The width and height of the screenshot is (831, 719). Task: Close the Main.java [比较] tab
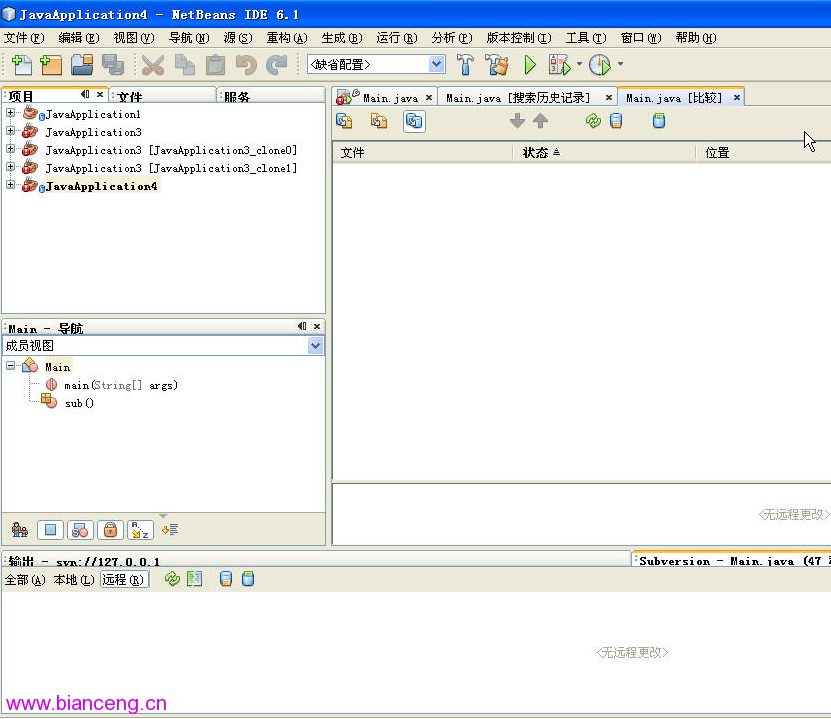(737, 97)
